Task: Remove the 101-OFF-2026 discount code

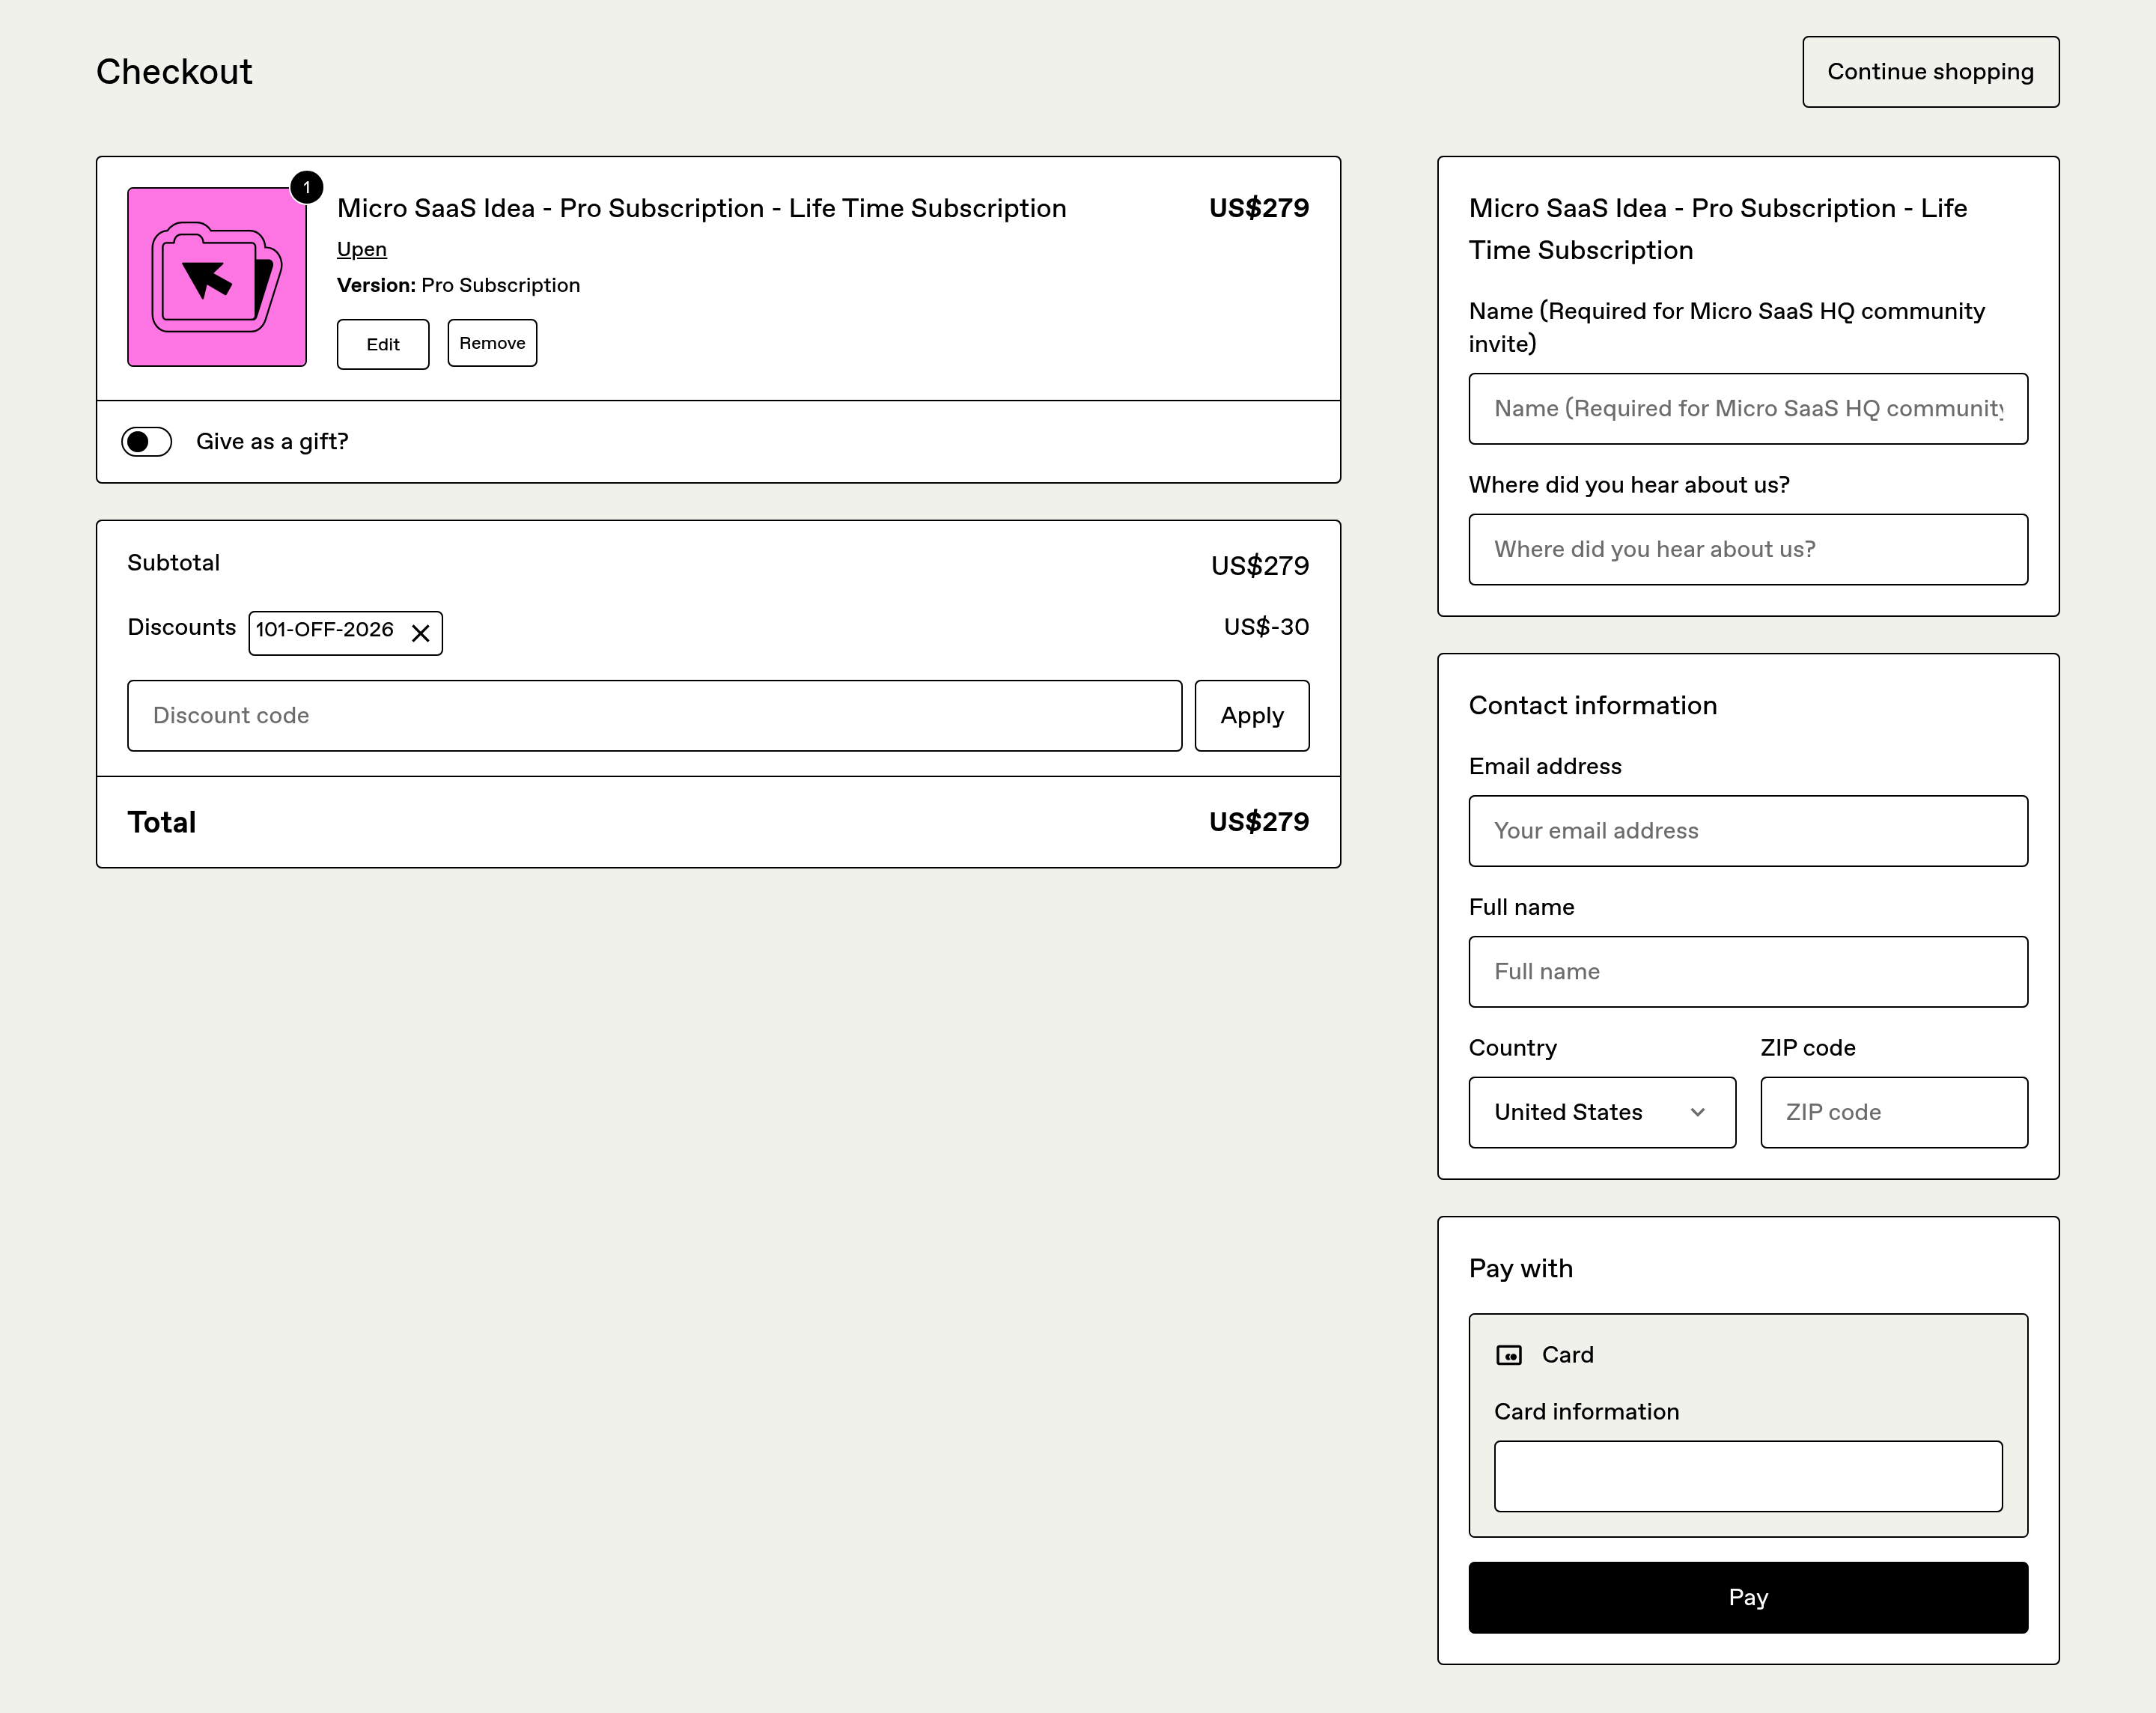Action: [421, 633]
